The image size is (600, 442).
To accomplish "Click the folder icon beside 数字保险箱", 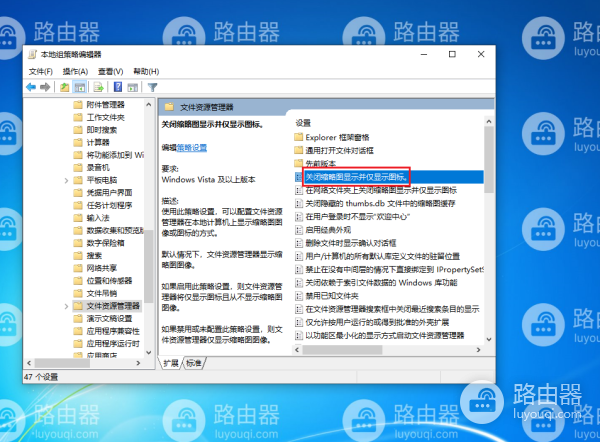I will tap(78, 243).
